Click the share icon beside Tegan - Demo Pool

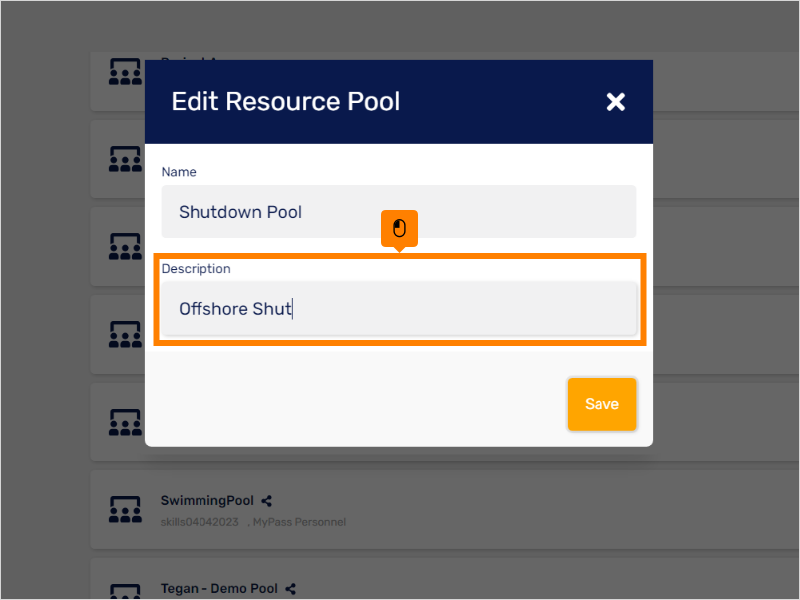click(x=290, y=589)
